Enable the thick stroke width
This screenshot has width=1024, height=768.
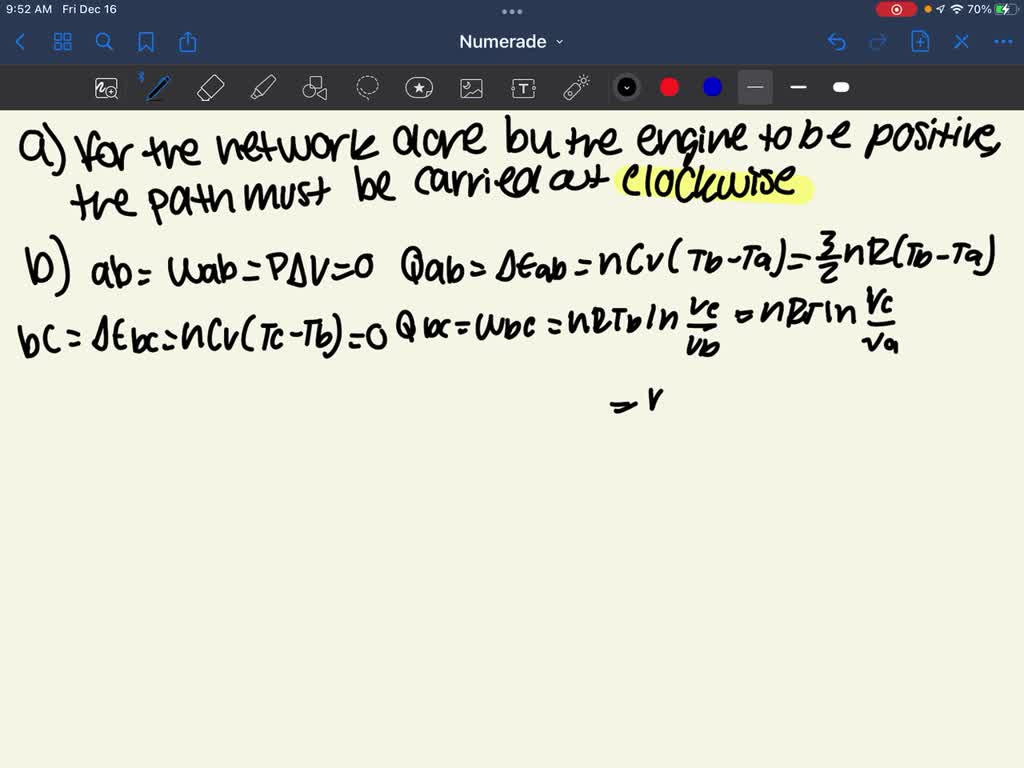(840, 87)
